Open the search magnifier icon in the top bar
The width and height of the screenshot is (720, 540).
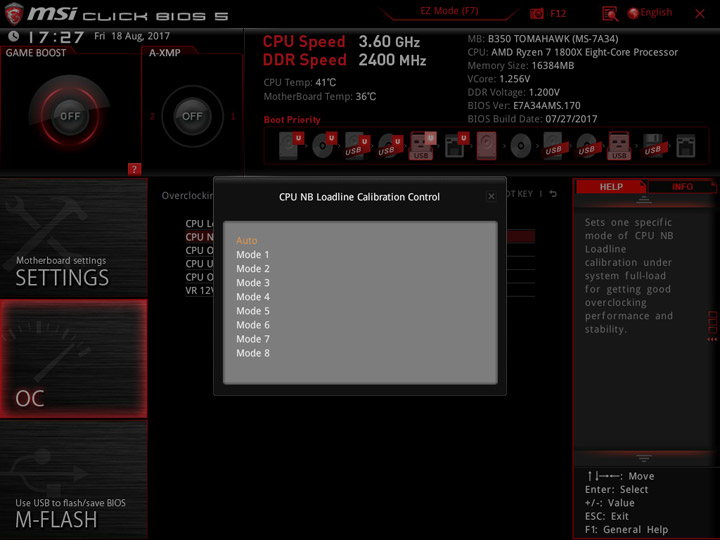[610, 14]
